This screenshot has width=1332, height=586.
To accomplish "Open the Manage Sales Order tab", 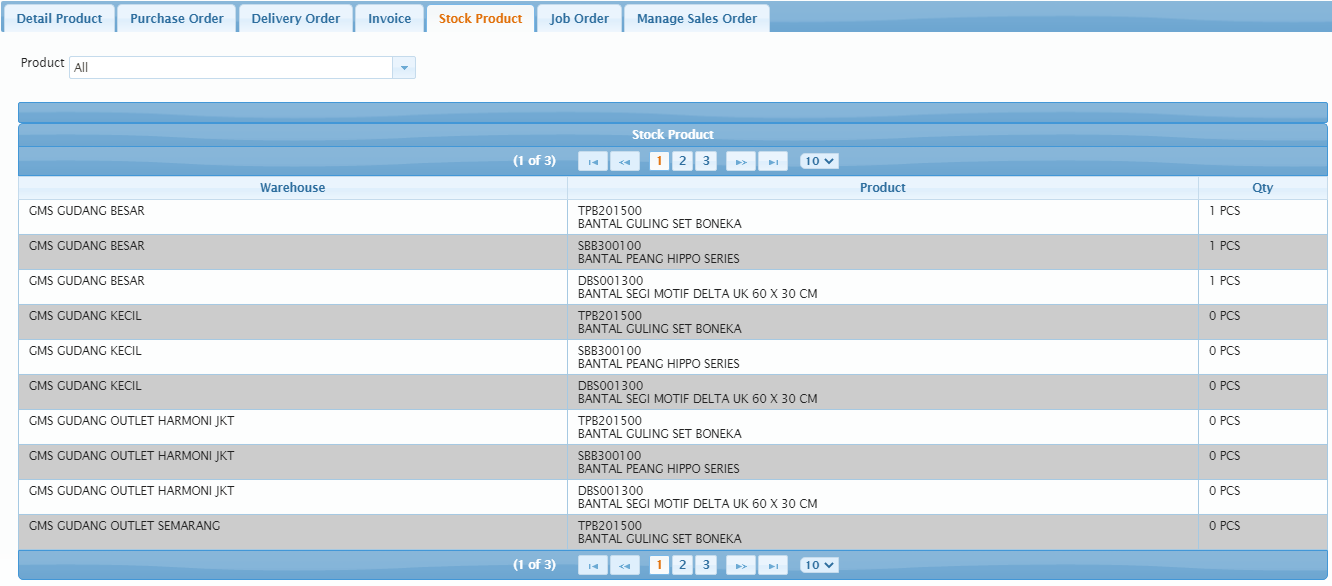I will [697, 18].
